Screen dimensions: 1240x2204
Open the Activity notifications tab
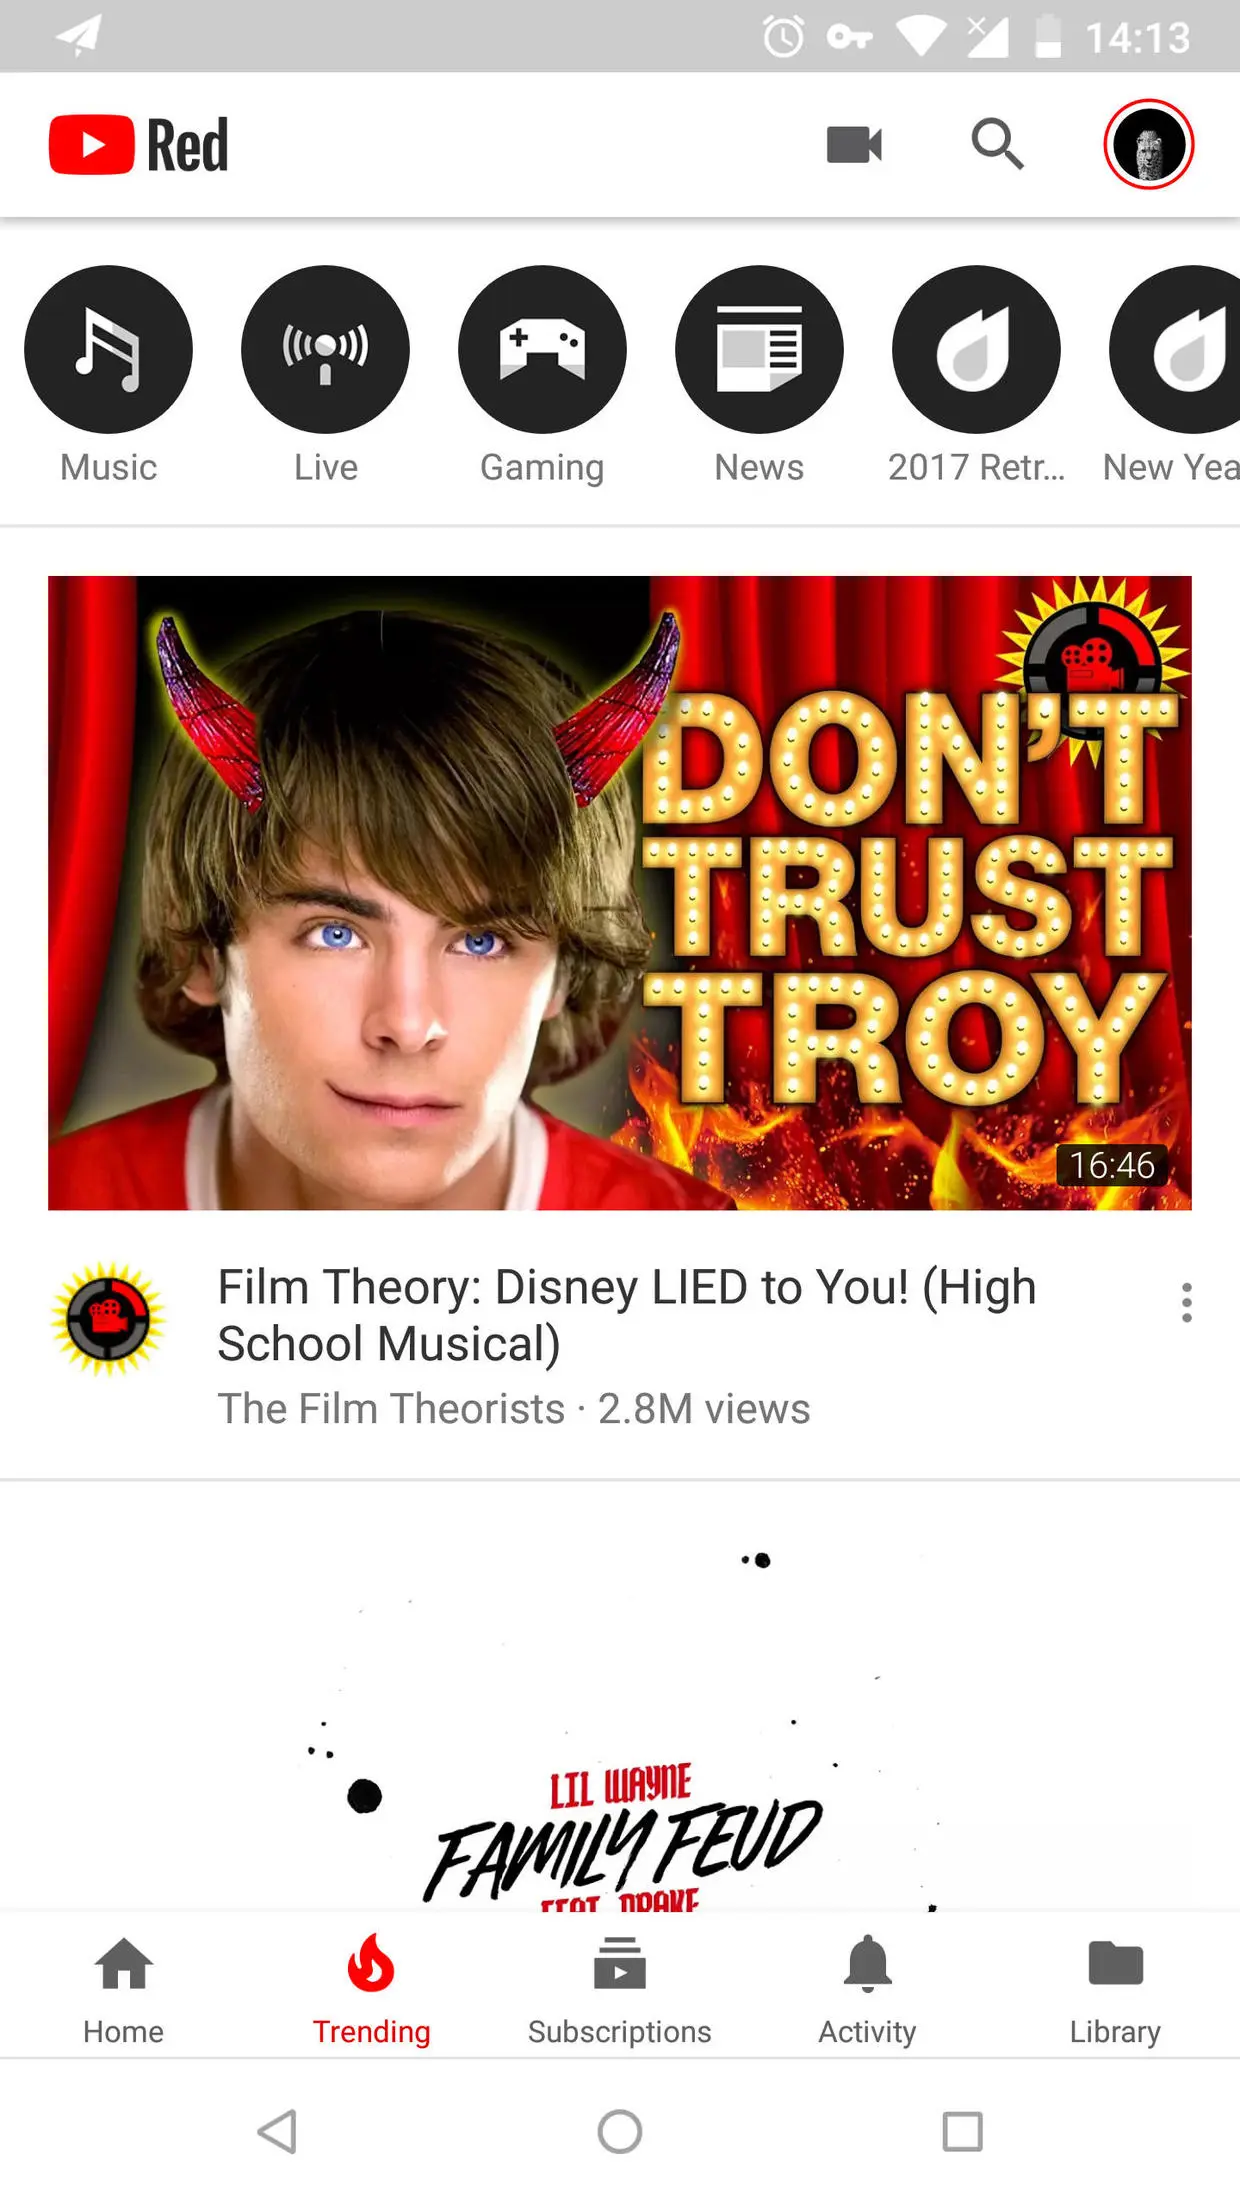pos(867,1988)
